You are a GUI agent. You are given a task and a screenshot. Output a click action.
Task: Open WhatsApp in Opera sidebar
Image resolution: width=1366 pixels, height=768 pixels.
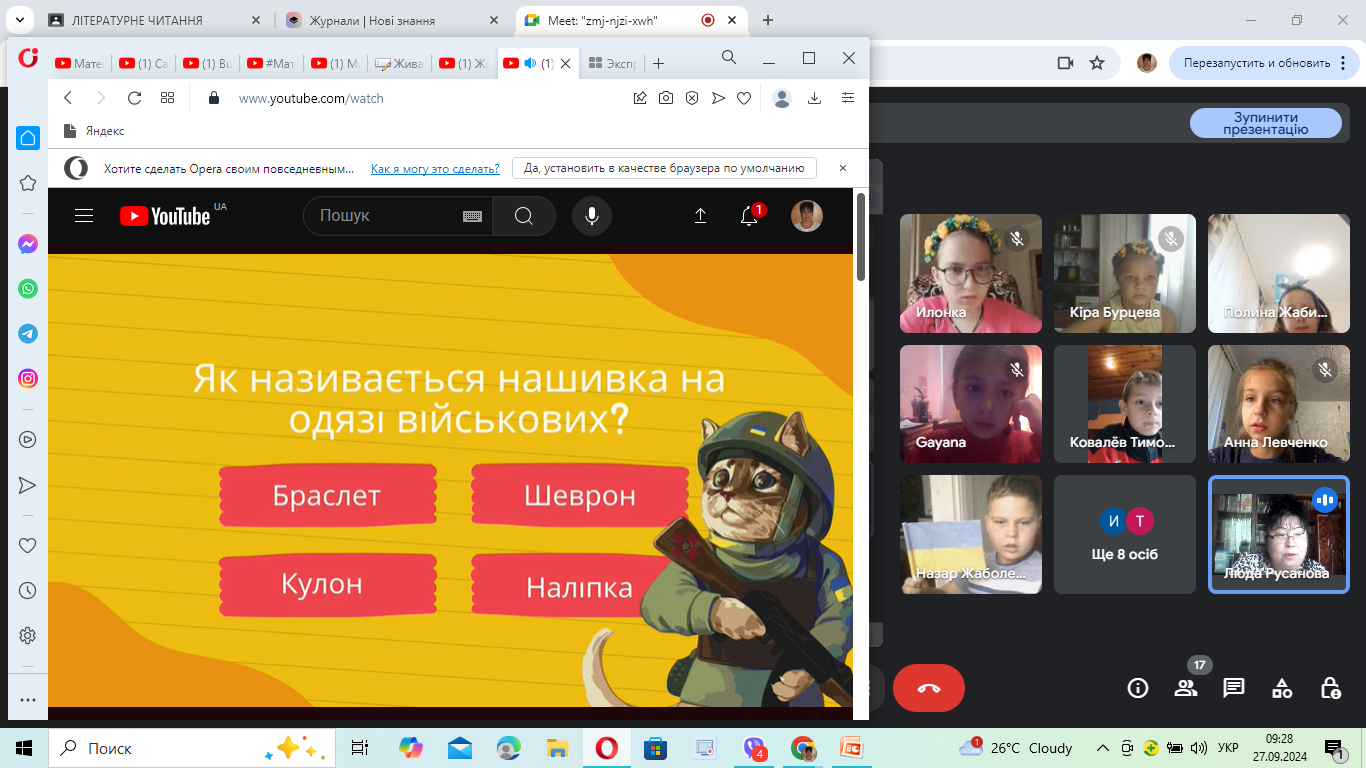[28, 289]
